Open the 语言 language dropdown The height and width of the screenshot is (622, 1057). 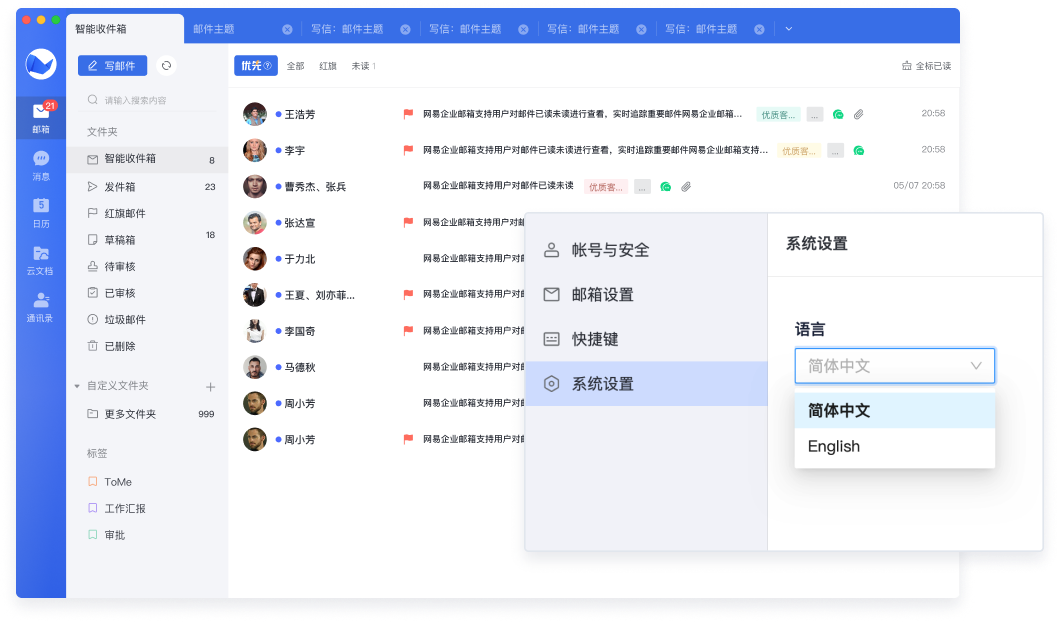pos(895,366)
